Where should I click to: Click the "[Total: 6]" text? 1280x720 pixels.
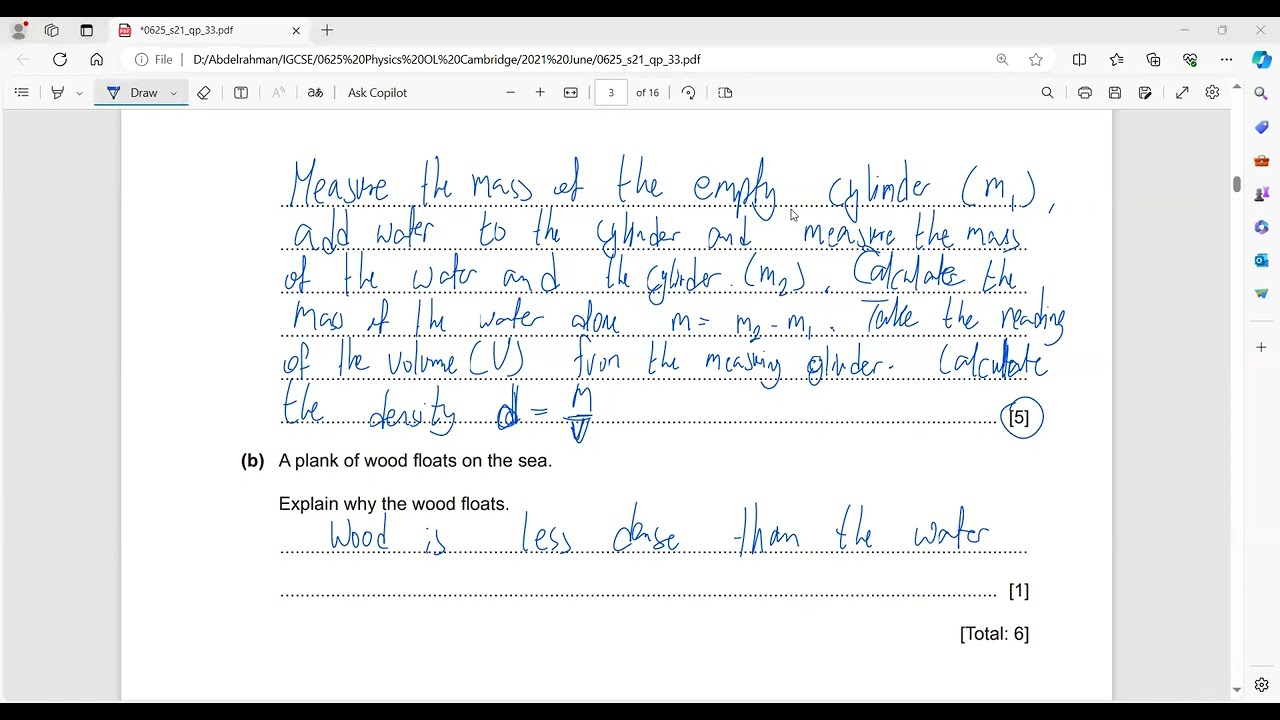point(994,633)
